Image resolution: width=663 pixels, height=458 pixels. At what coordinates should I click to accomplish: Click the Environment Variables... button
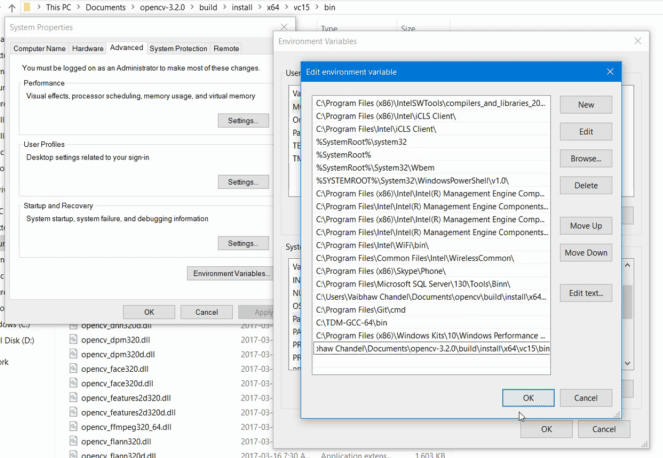(x=230, y=274)
